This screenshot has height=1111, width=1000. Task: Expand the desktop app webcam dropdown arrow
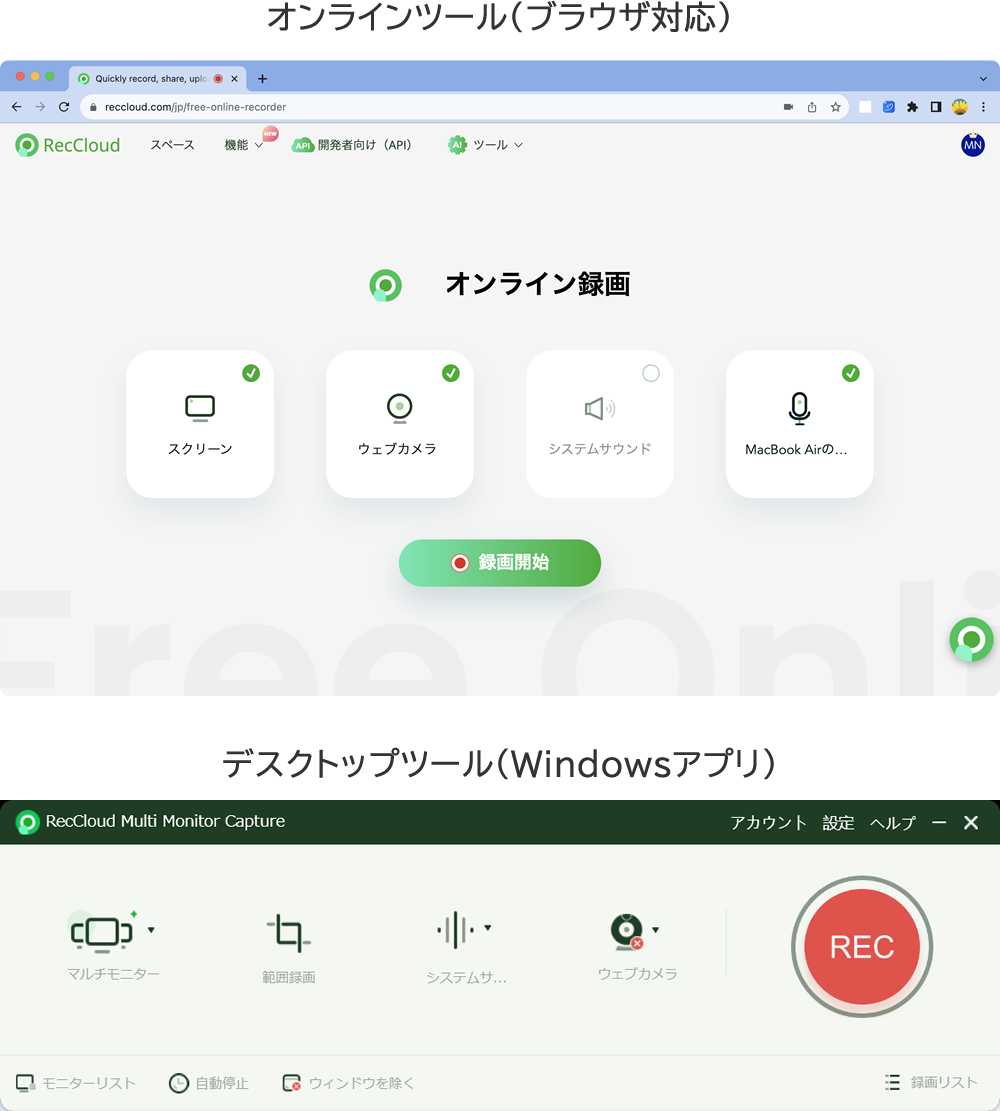click(656, 930)
